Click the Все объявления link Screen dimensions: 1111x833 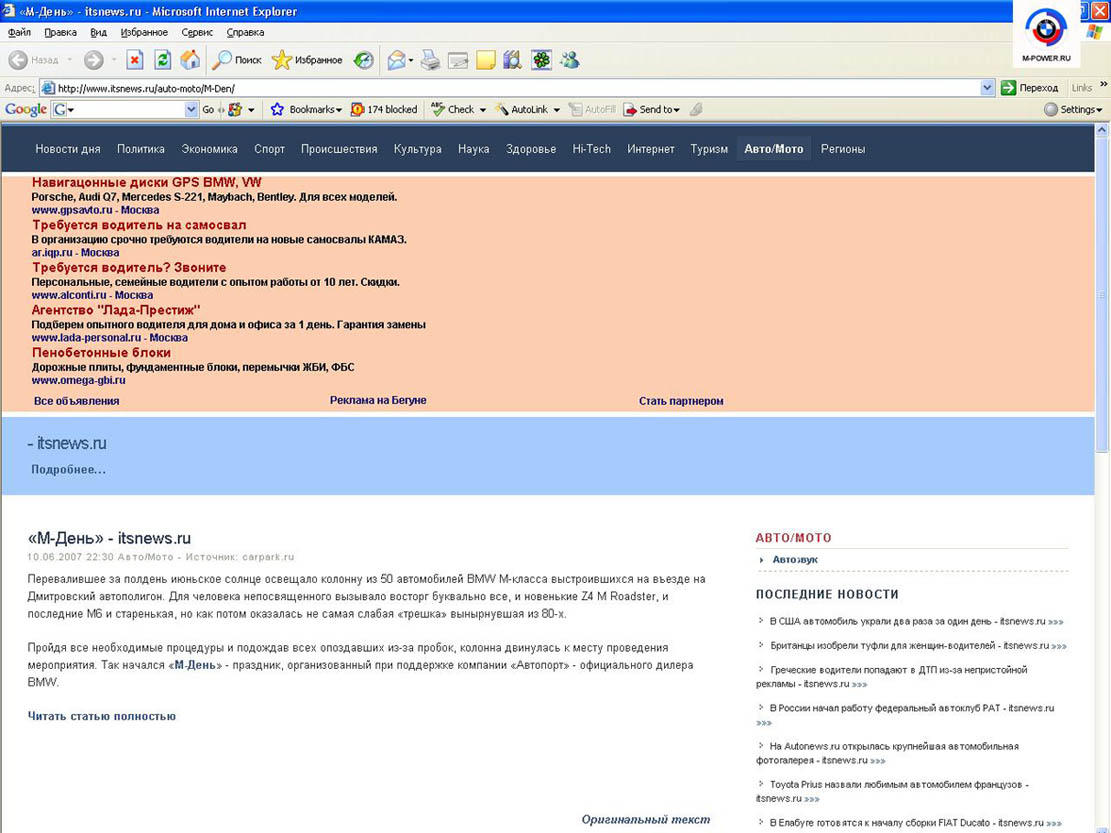pyautogui.click(x=77, y=401)
